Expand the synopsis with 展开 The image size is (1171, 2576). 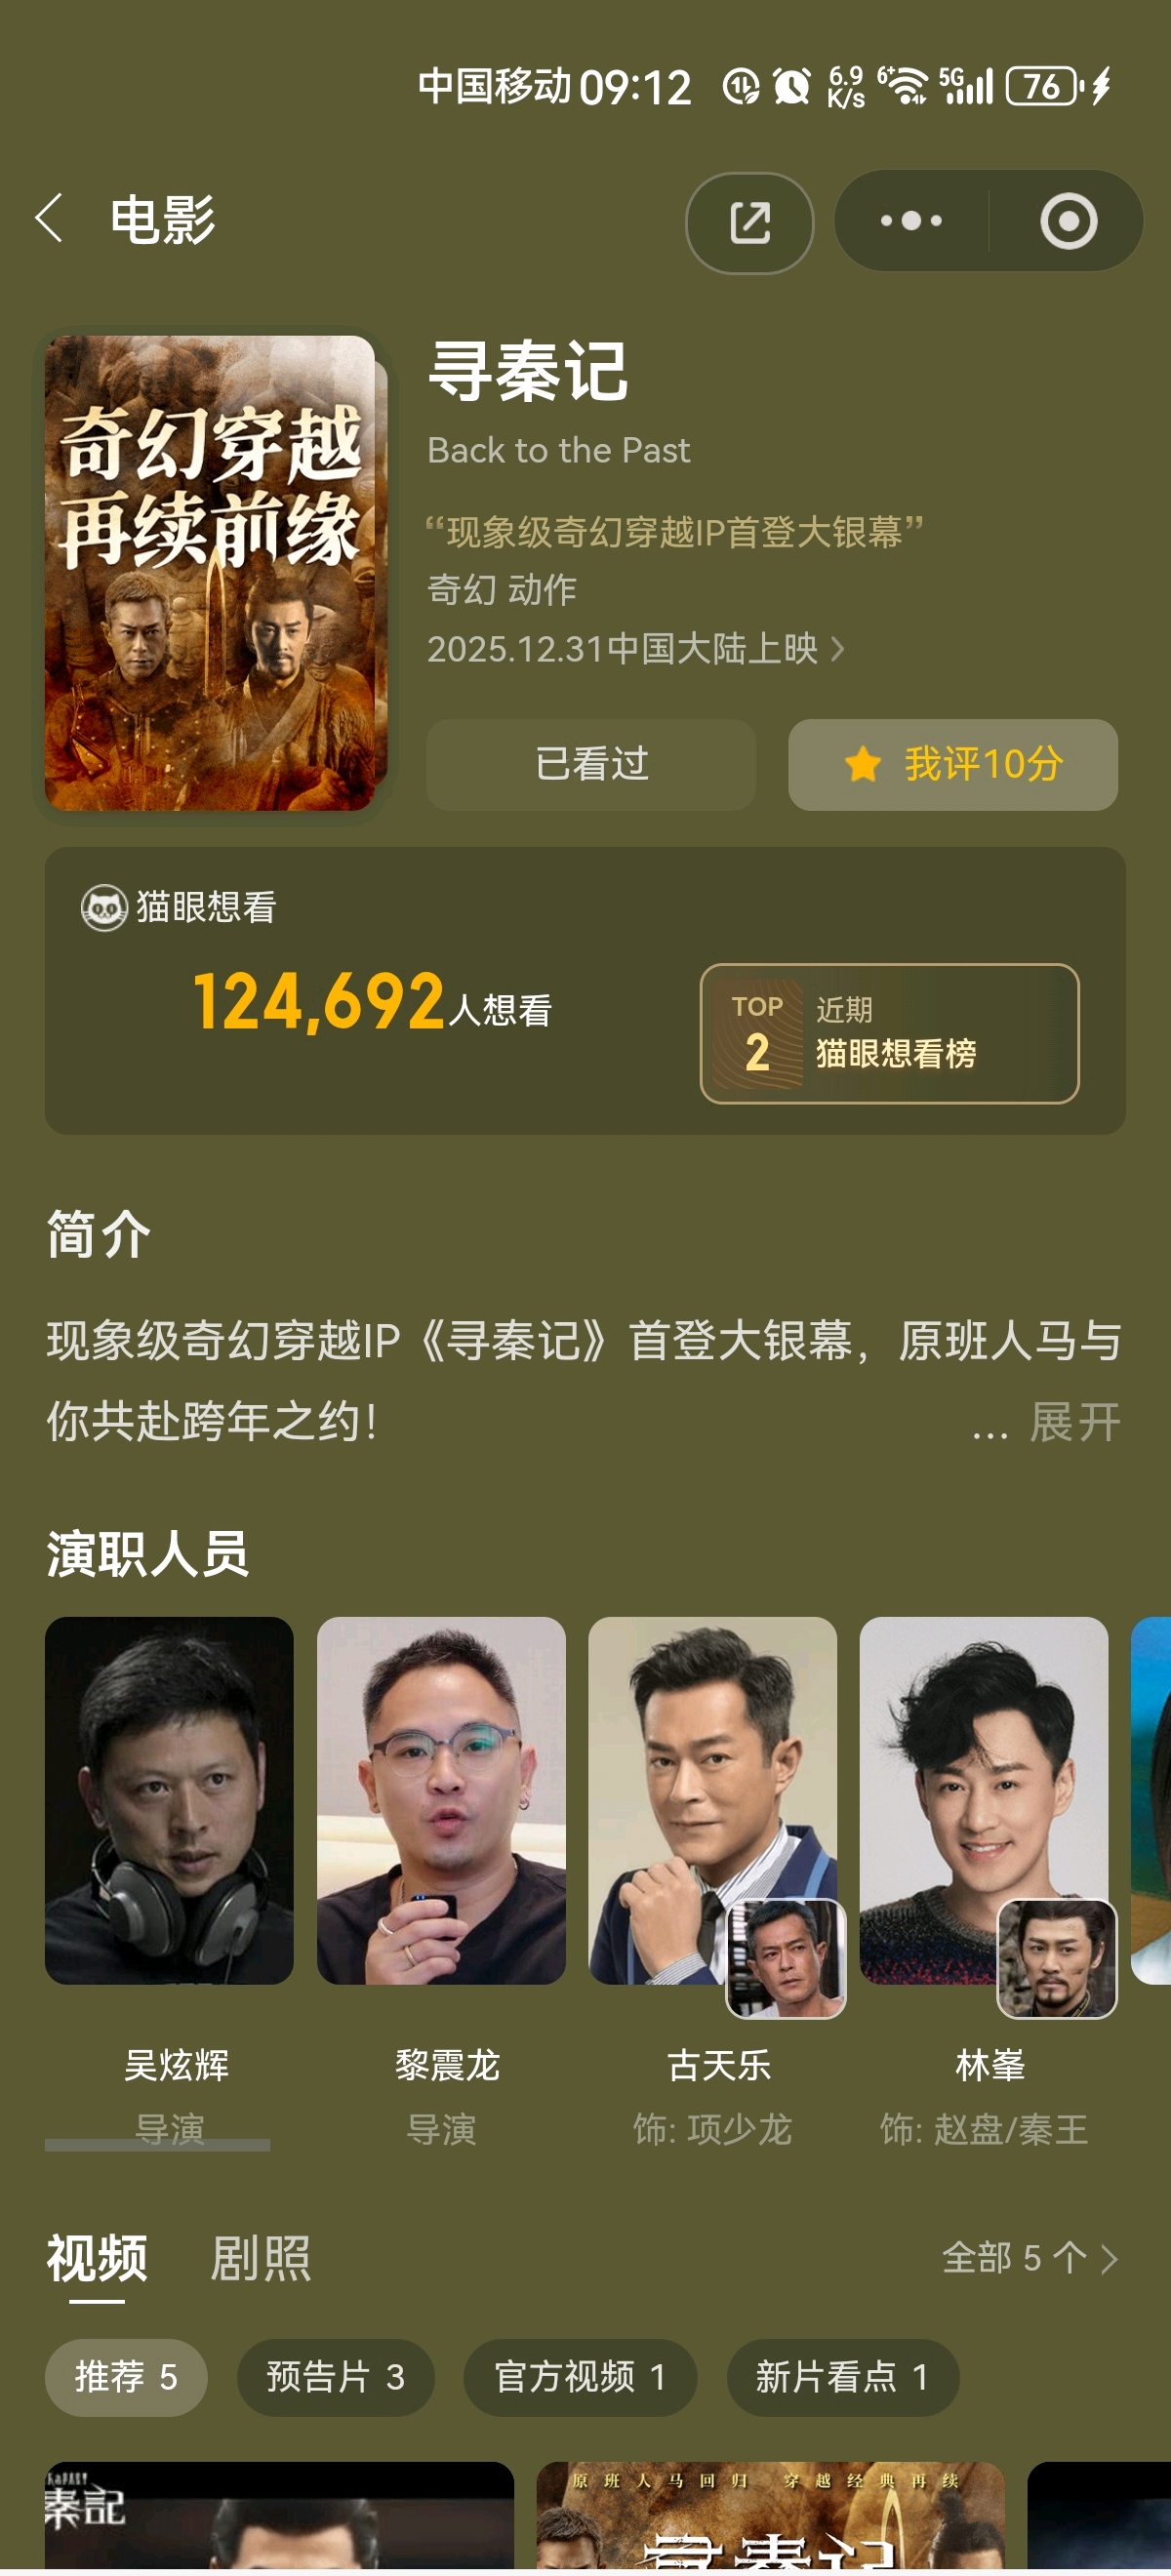tap(1075, 1421)
